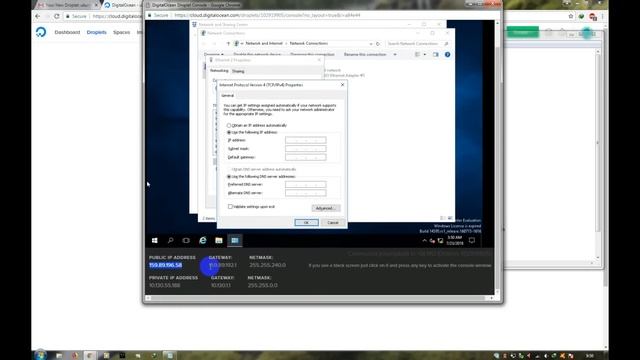Image resolution: width=640 pixels, height=360 pixels.
Task: Click the private netmask 255.255.0.0
Action: (262, 285)
